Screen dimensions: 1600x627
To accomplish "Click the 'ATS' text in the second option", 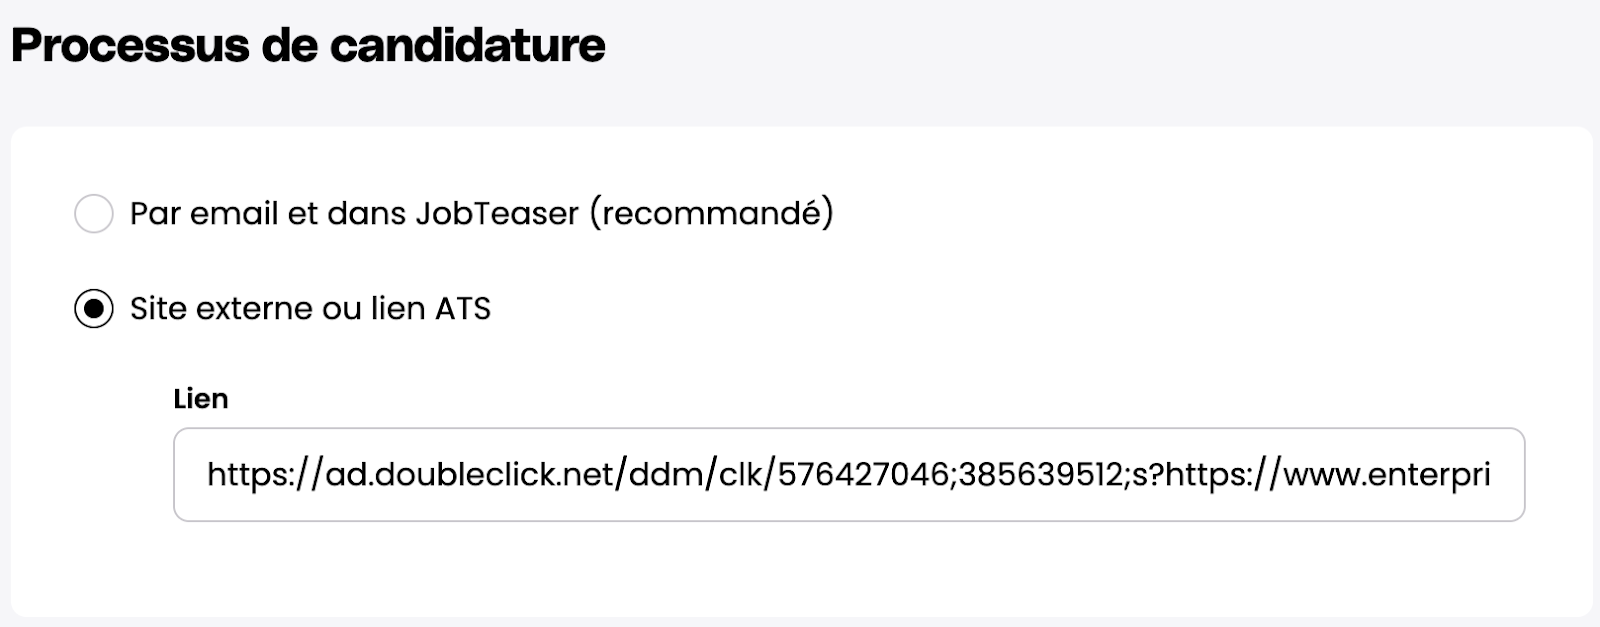I will pyautogui.click(x=462, y=309).
